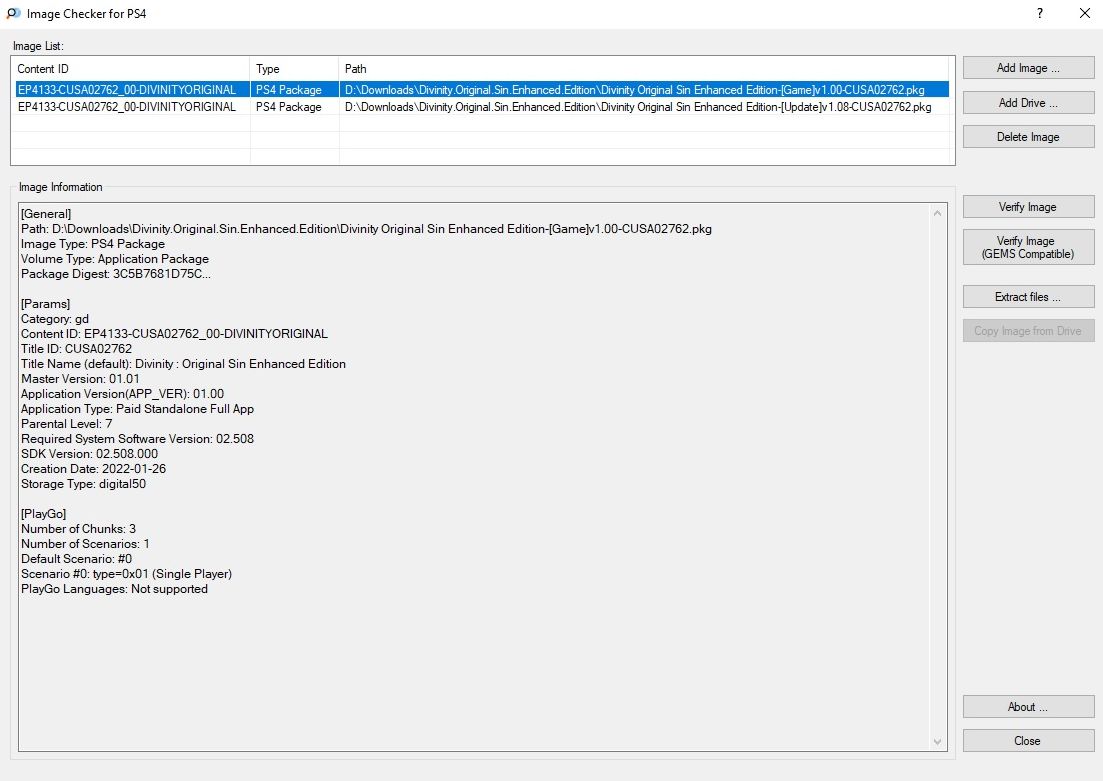Click the Content ID cell of the Update row

click(127, 107)
